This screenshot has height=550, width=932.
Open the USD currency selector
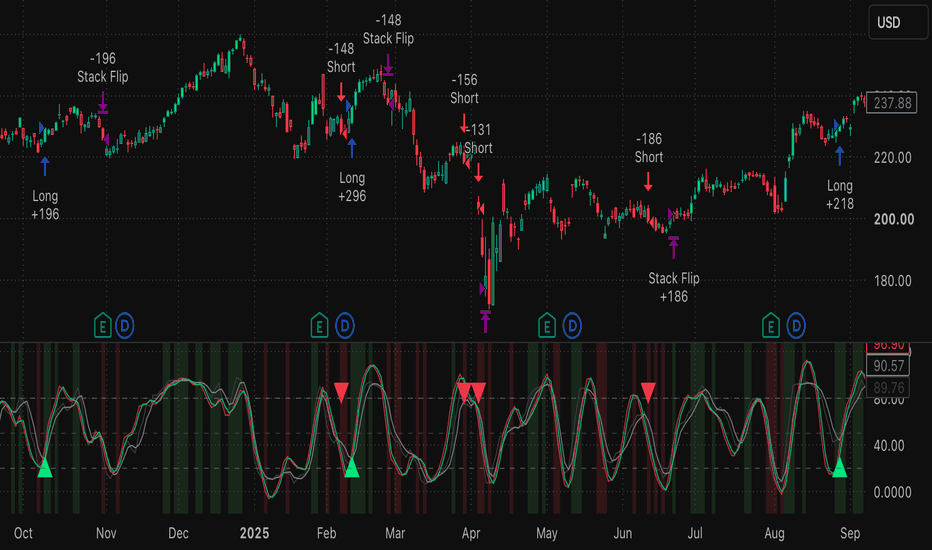coord(898,23)
